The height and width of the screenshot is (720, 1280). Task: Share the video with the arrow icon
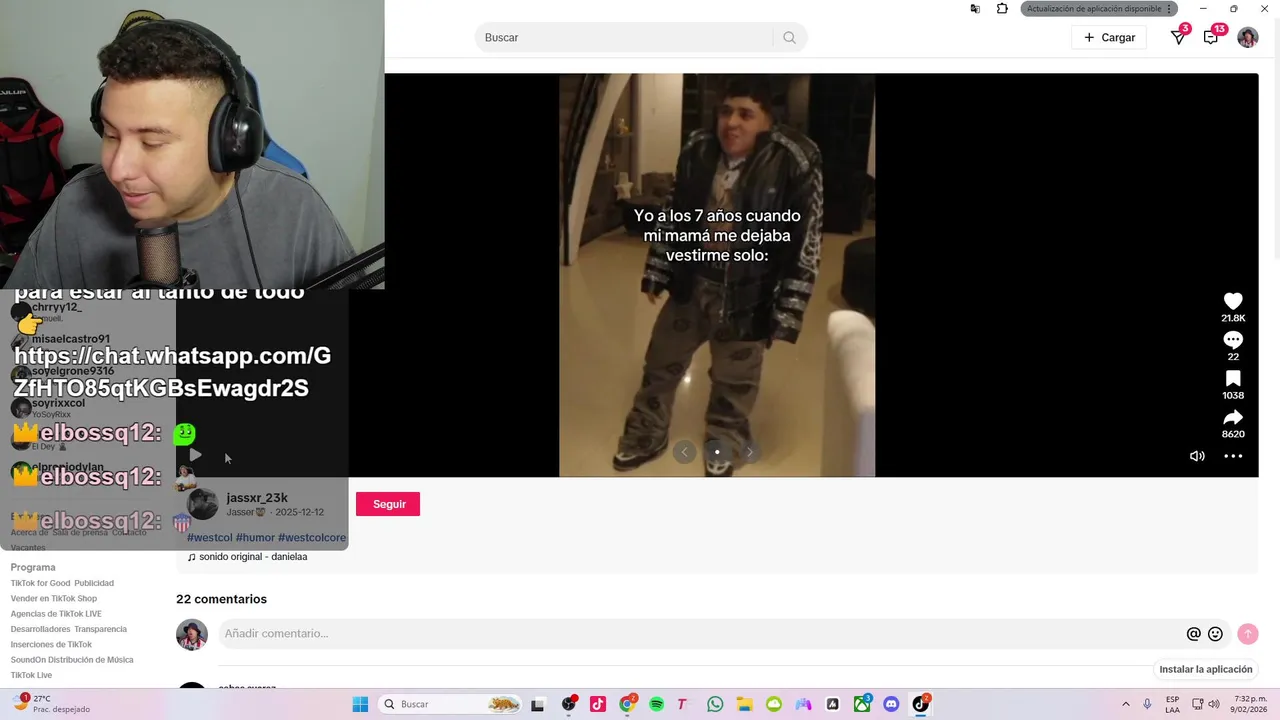pos(1233,417)
